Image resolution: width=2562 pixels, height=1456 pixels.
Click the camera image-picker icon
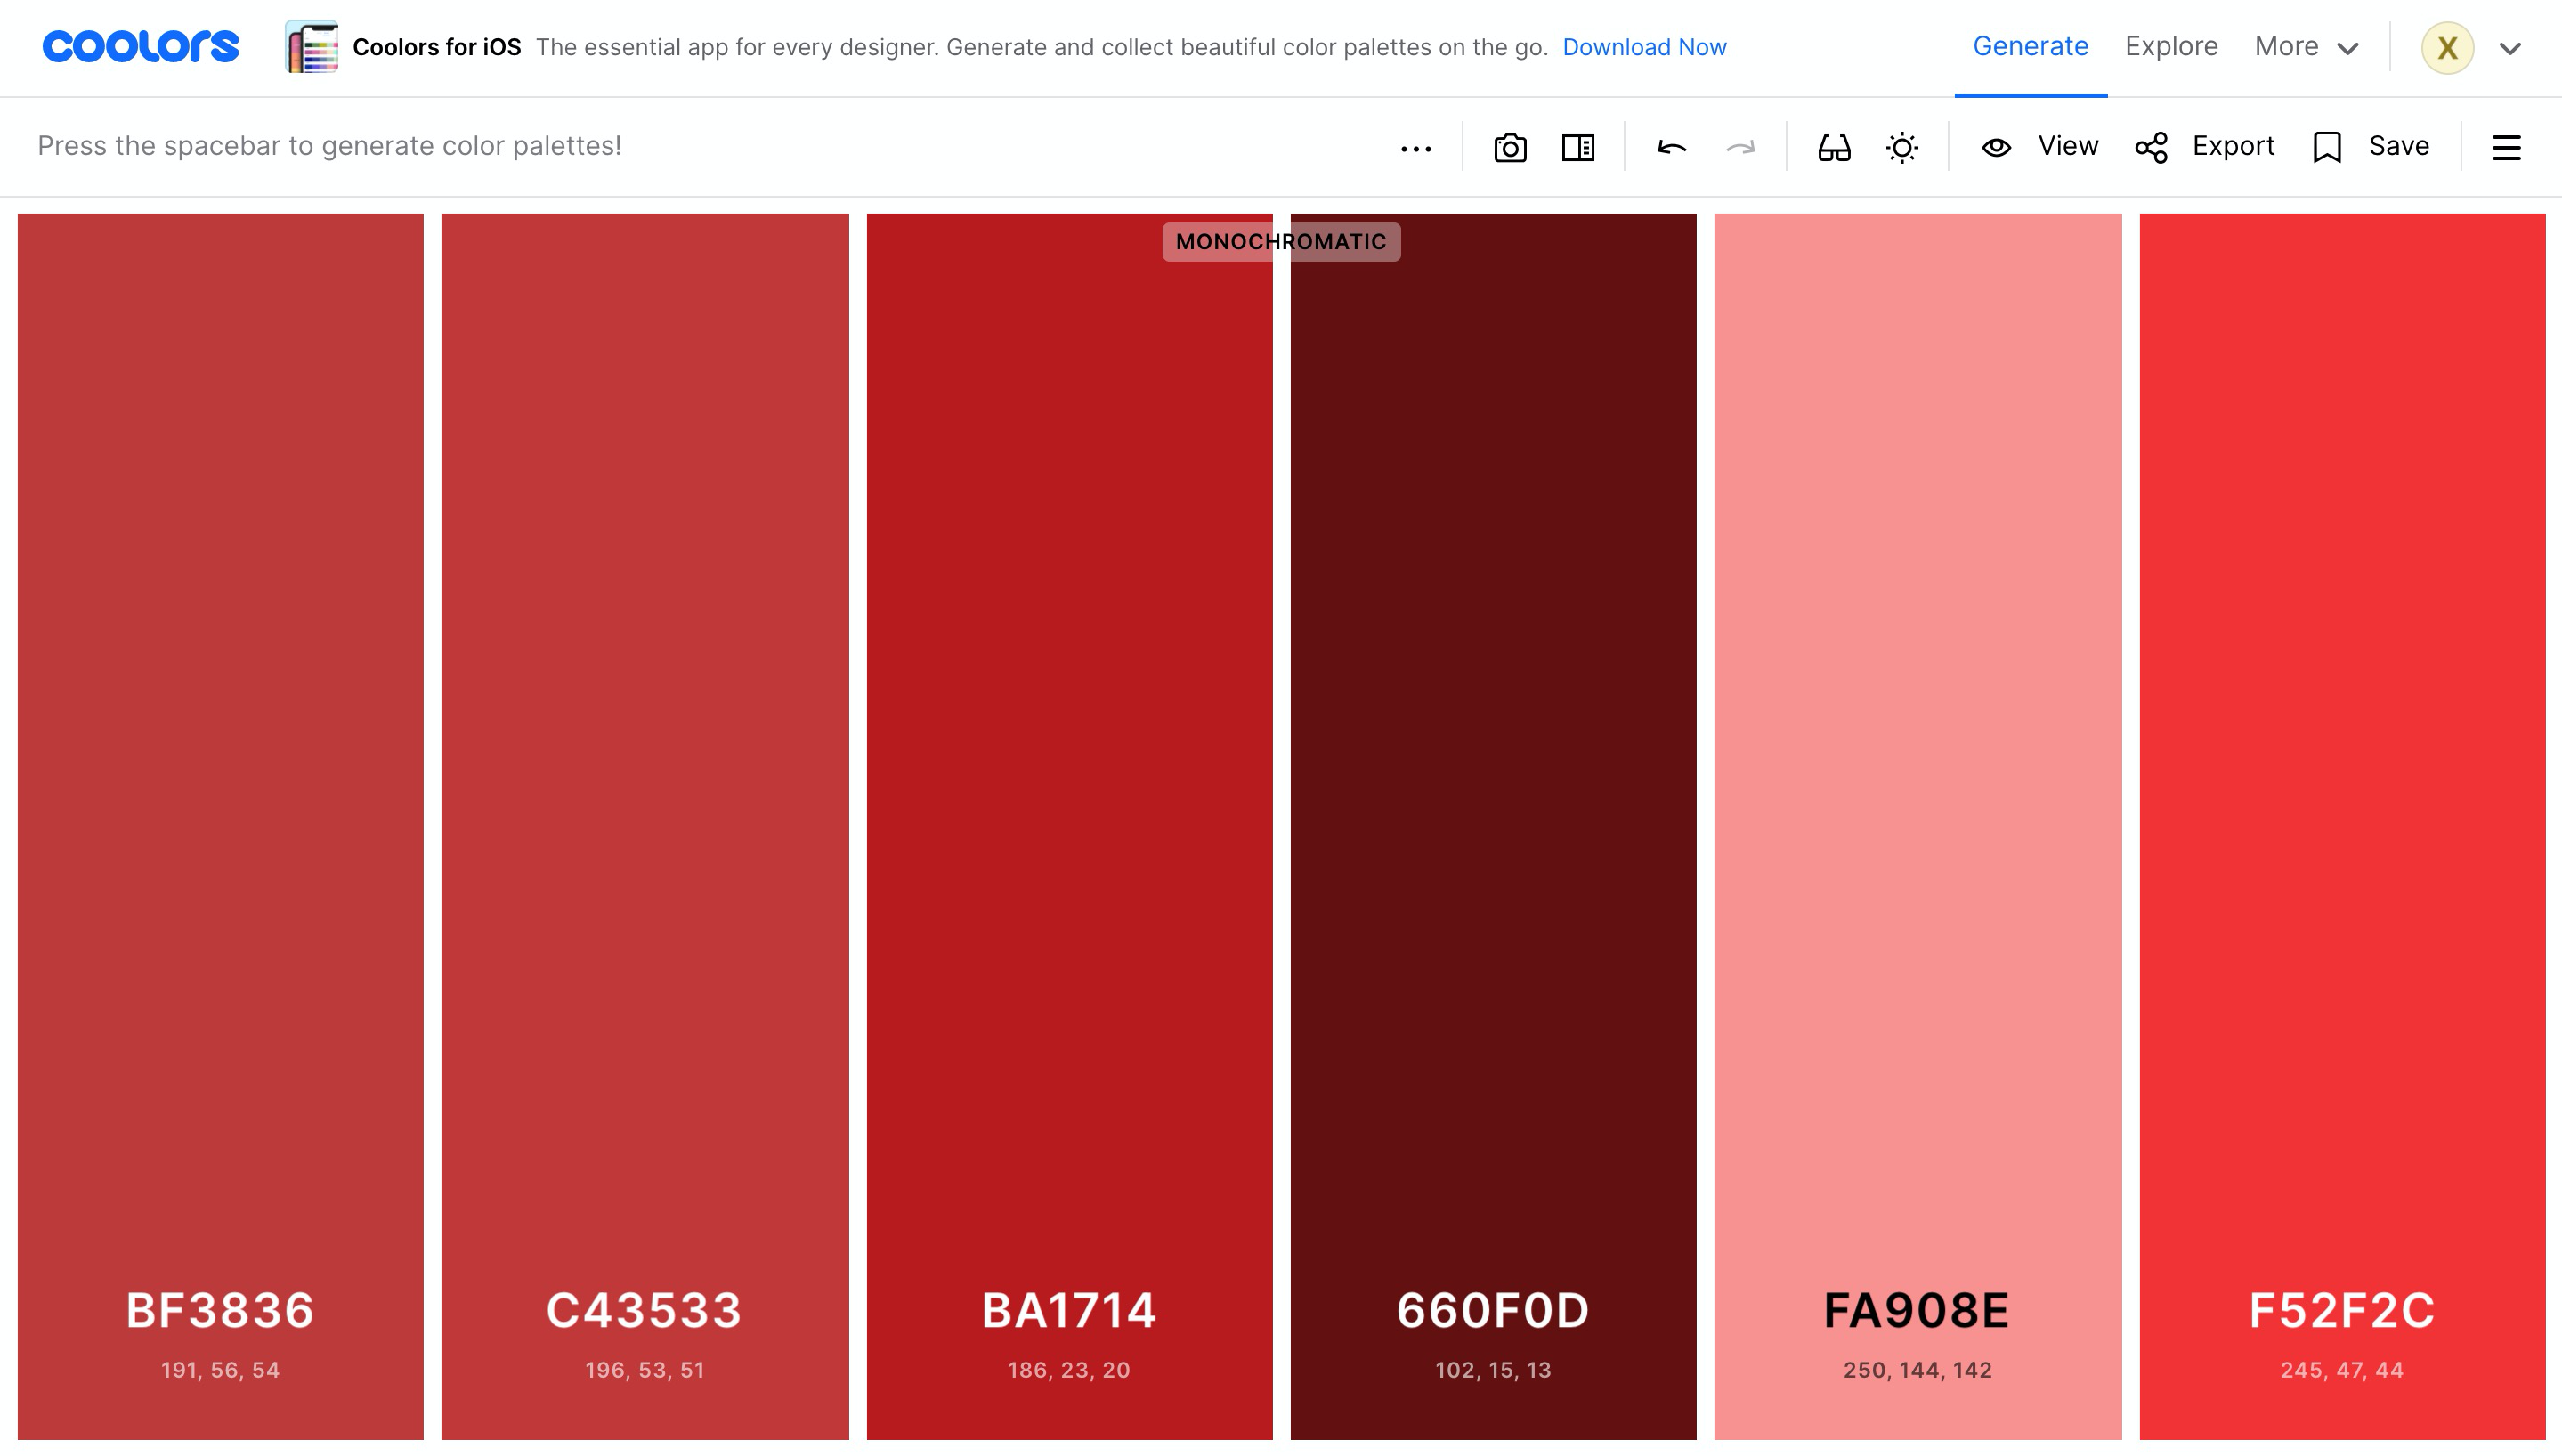click(1509, 148)
